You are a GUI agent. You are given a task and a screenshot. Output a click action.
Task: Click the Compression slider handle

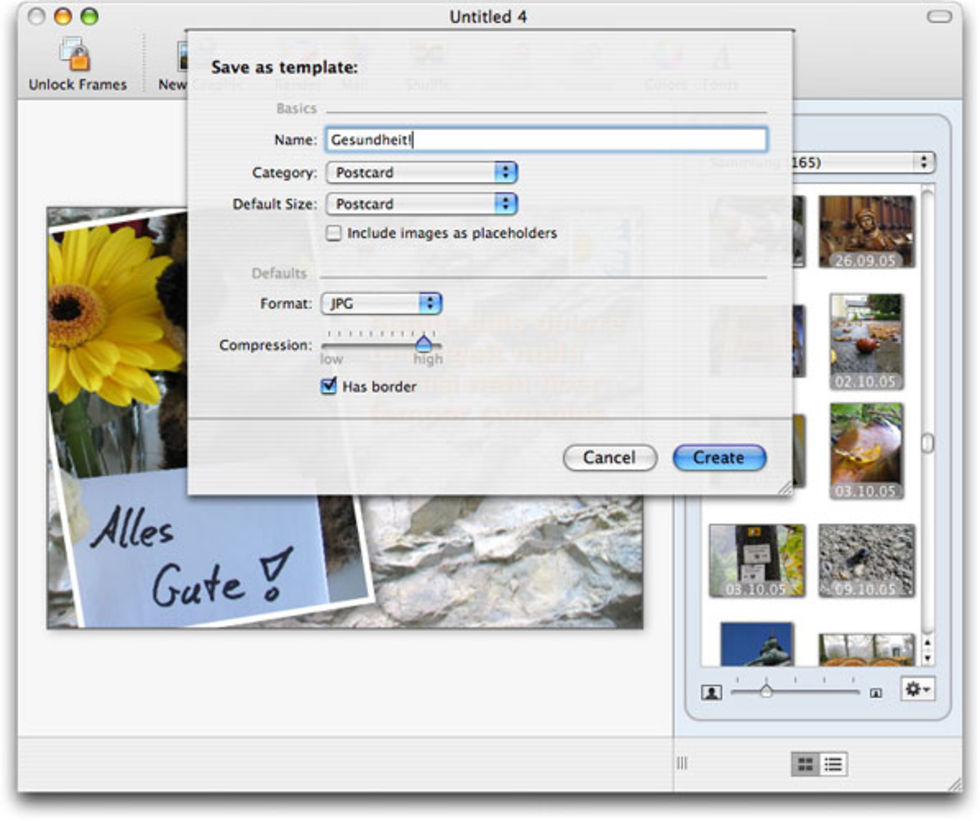pos(424,343)
